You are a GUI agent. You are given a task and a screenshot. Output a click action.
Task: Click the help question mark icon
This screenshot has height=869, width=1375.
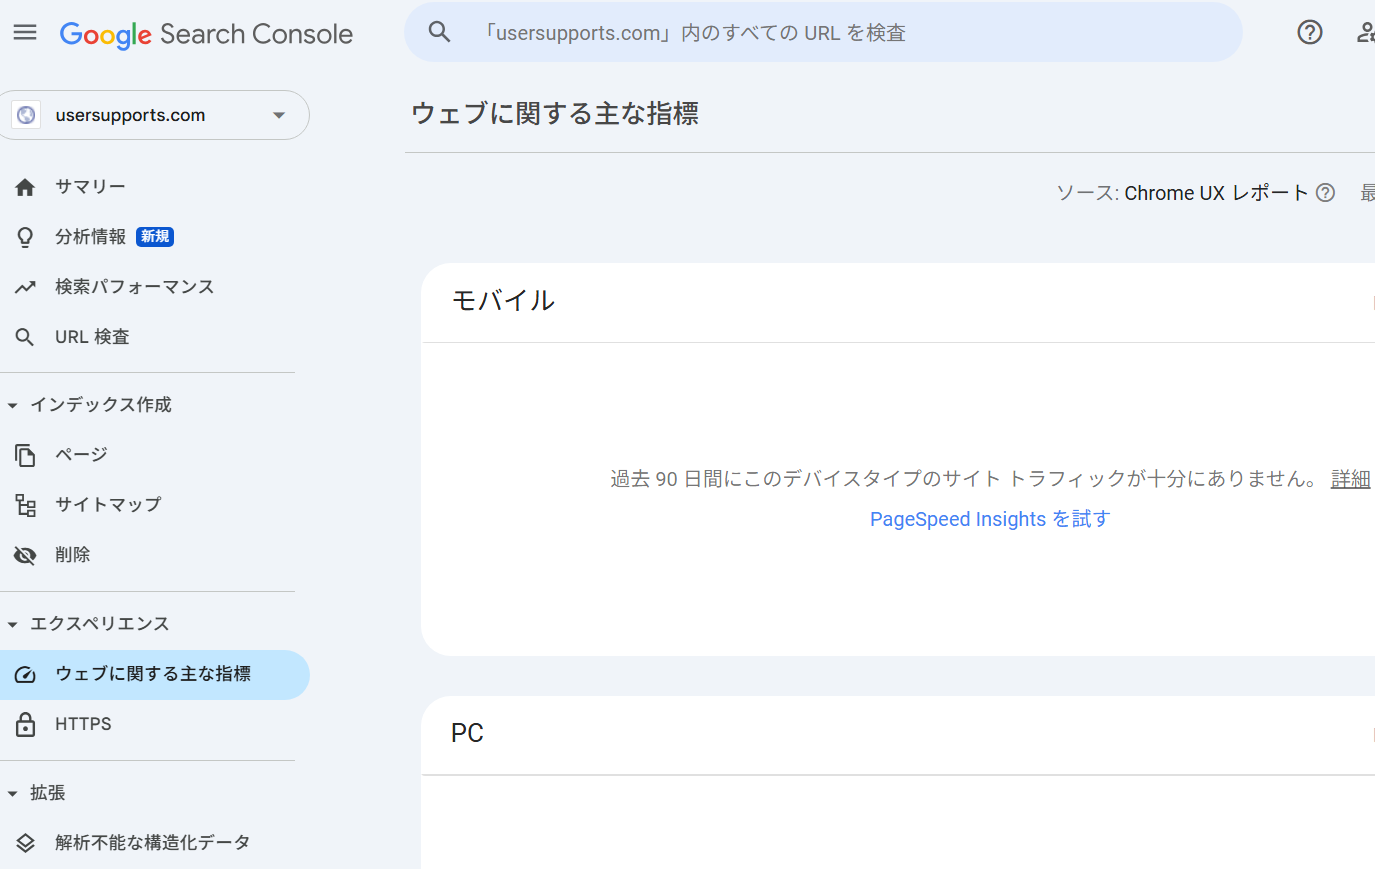[1309, 33]
